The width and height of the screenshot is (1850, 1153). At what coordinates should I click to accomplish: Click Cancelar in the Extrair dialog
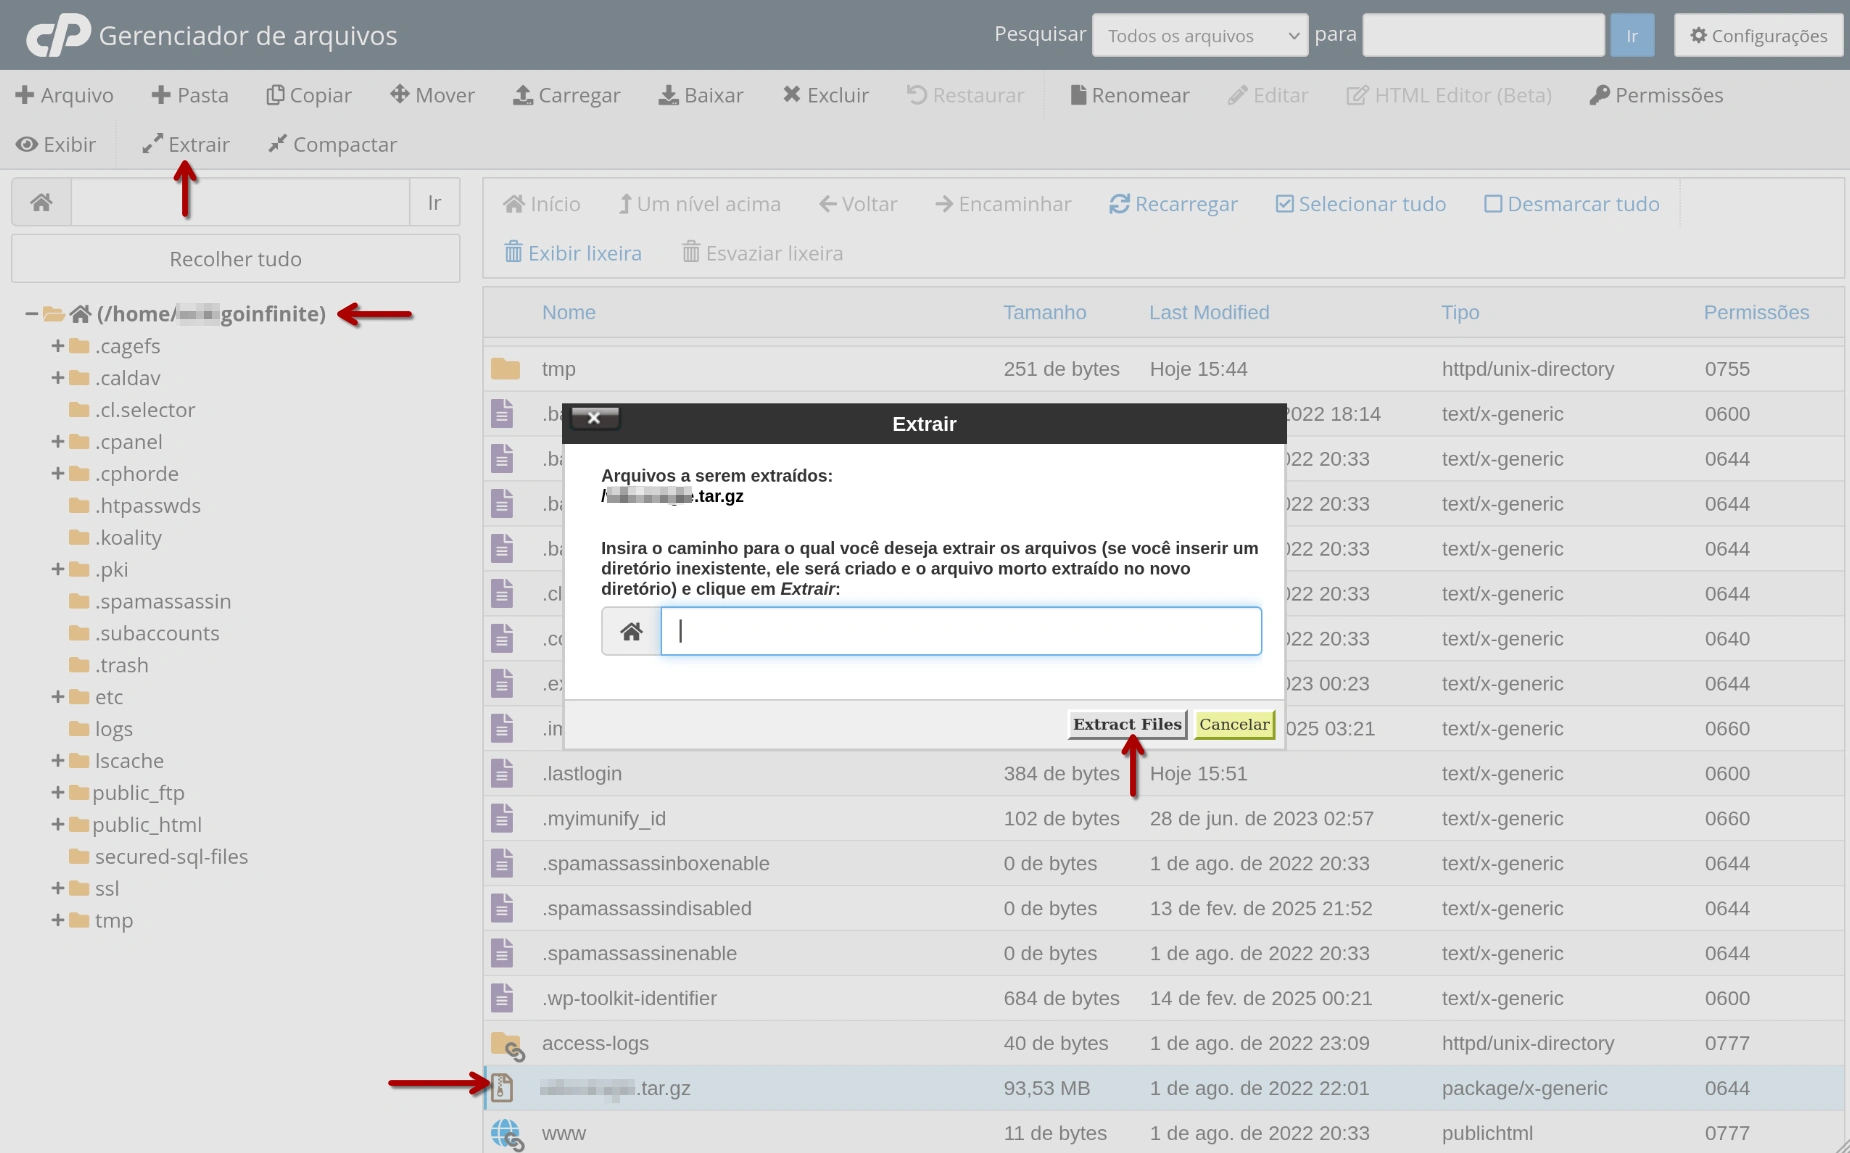click(x=1234, y=723)
